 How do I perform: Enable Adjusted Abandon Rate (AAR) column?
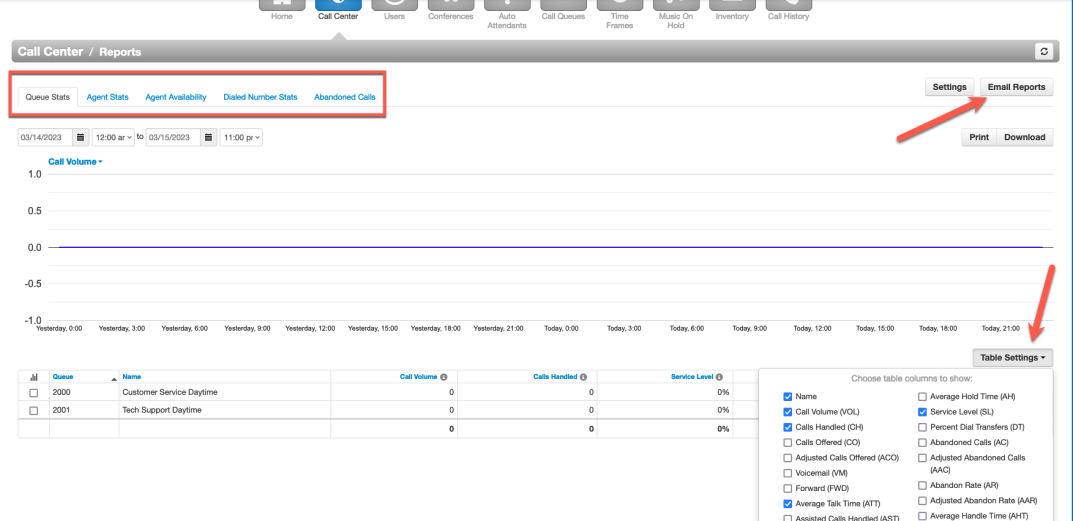pos(922,500)
